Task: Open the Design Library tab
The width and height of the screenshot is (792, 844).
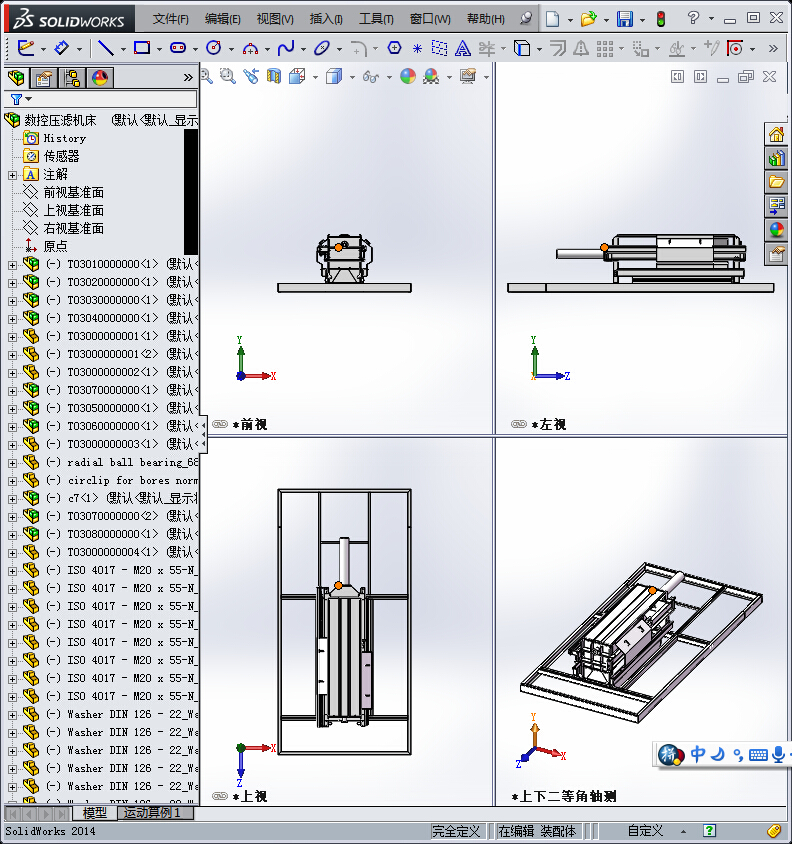Action: 776,159
